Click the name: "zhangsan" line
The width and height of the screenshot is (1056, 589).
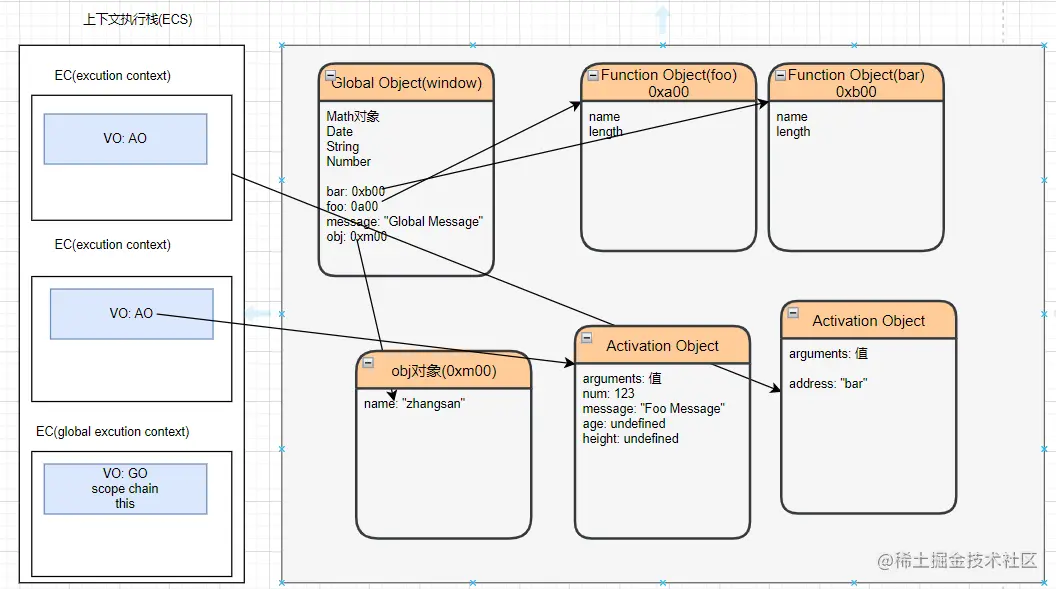(414, 404)
